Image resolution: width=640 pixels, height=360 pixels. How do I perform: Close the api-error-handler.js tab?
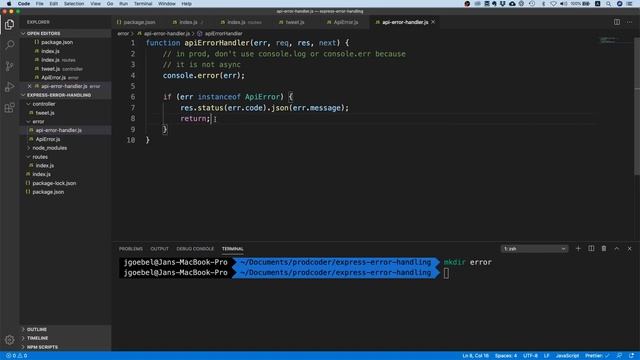pyautogui.click(x=433, y=22)
